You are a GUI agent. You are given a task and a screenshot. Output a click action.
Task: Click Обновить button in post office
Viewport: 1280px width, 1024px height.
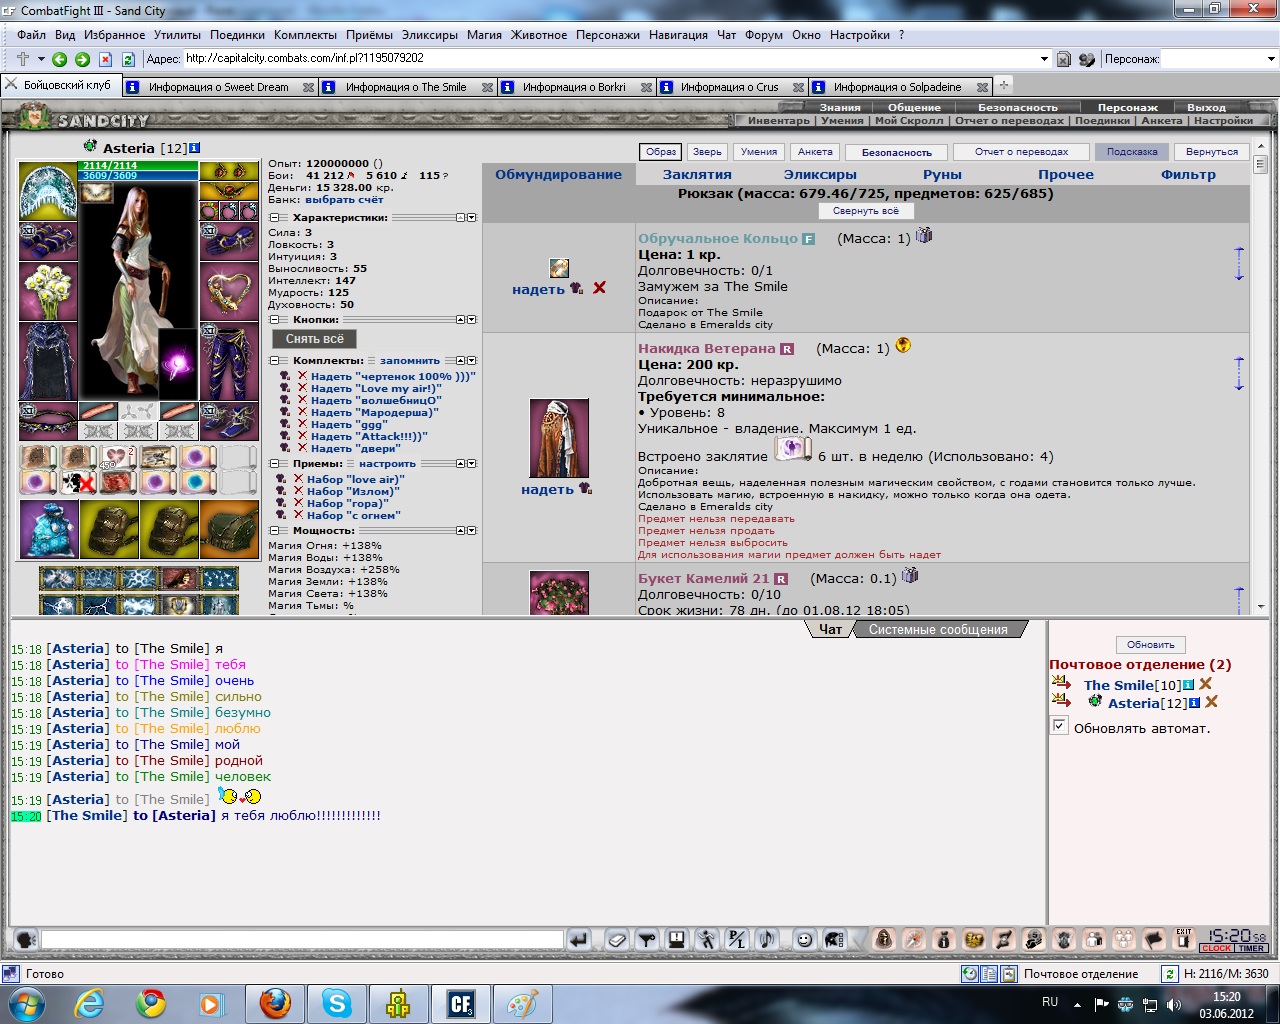[x=1150, y=645]
